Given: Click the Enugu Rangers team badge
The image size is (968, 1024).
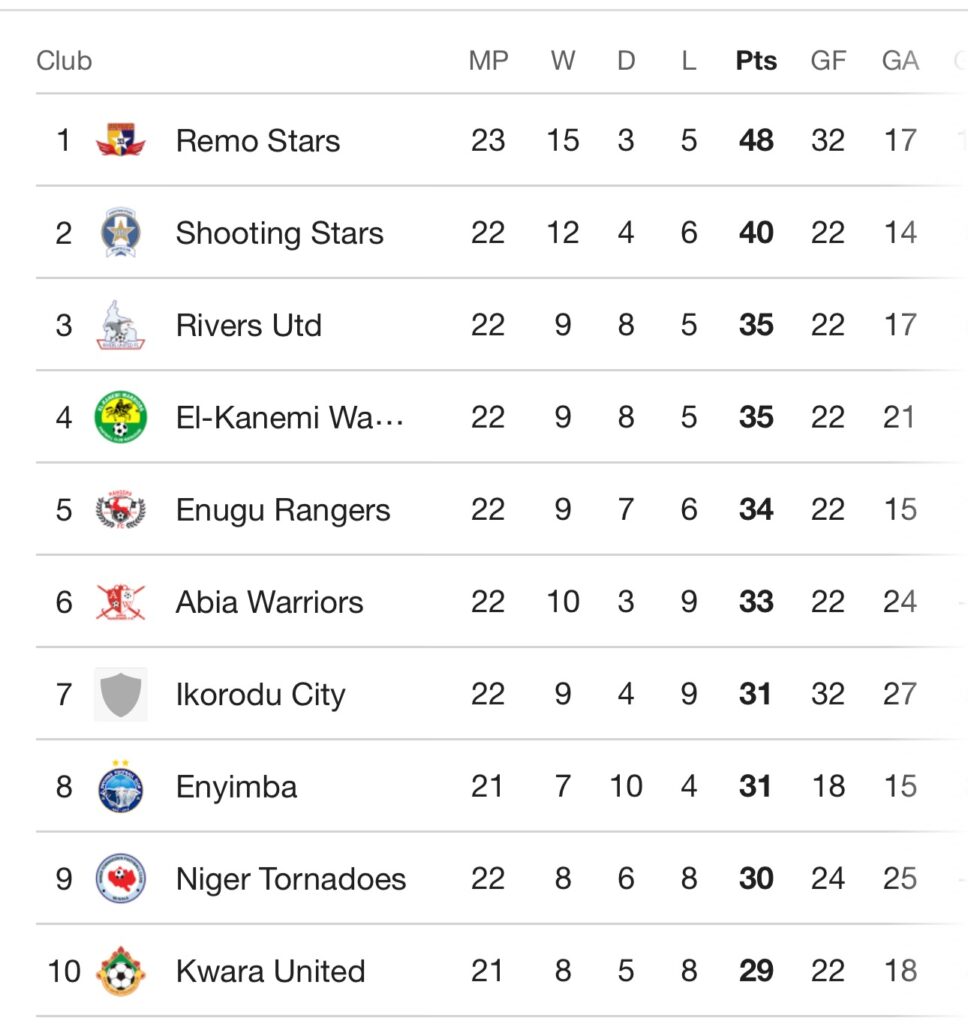Looking at the screenshot, I should 121,510.
